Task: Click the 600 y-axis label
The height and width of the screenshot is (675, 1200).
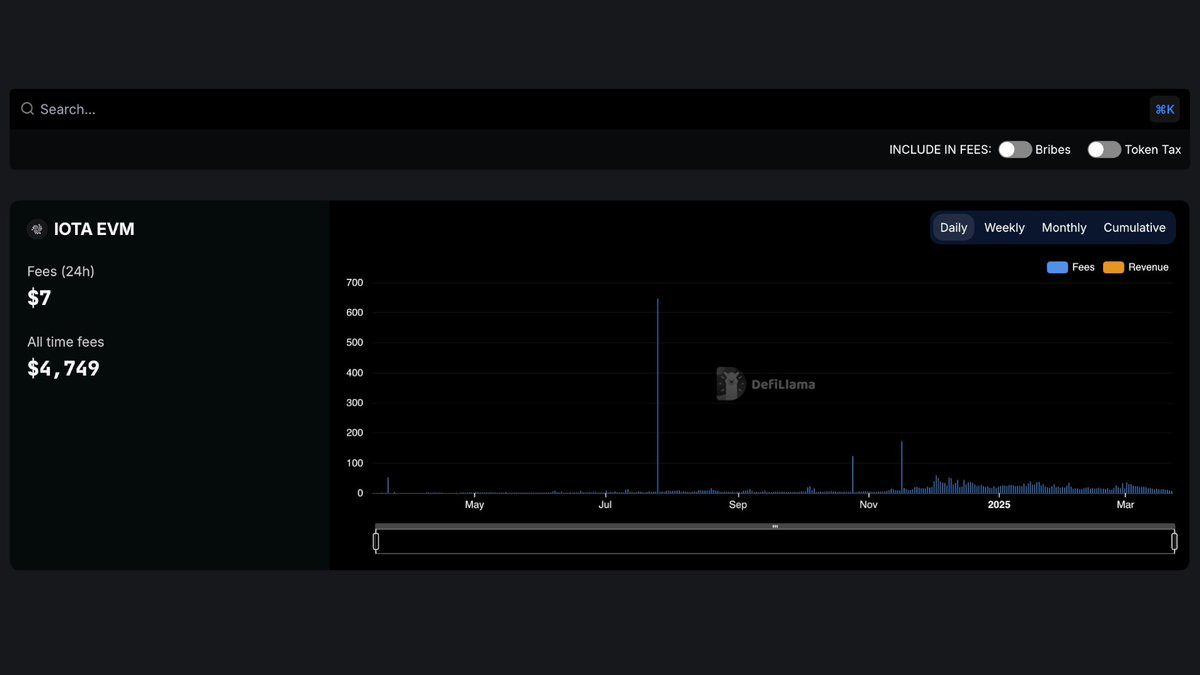Action: click(354, 313)
